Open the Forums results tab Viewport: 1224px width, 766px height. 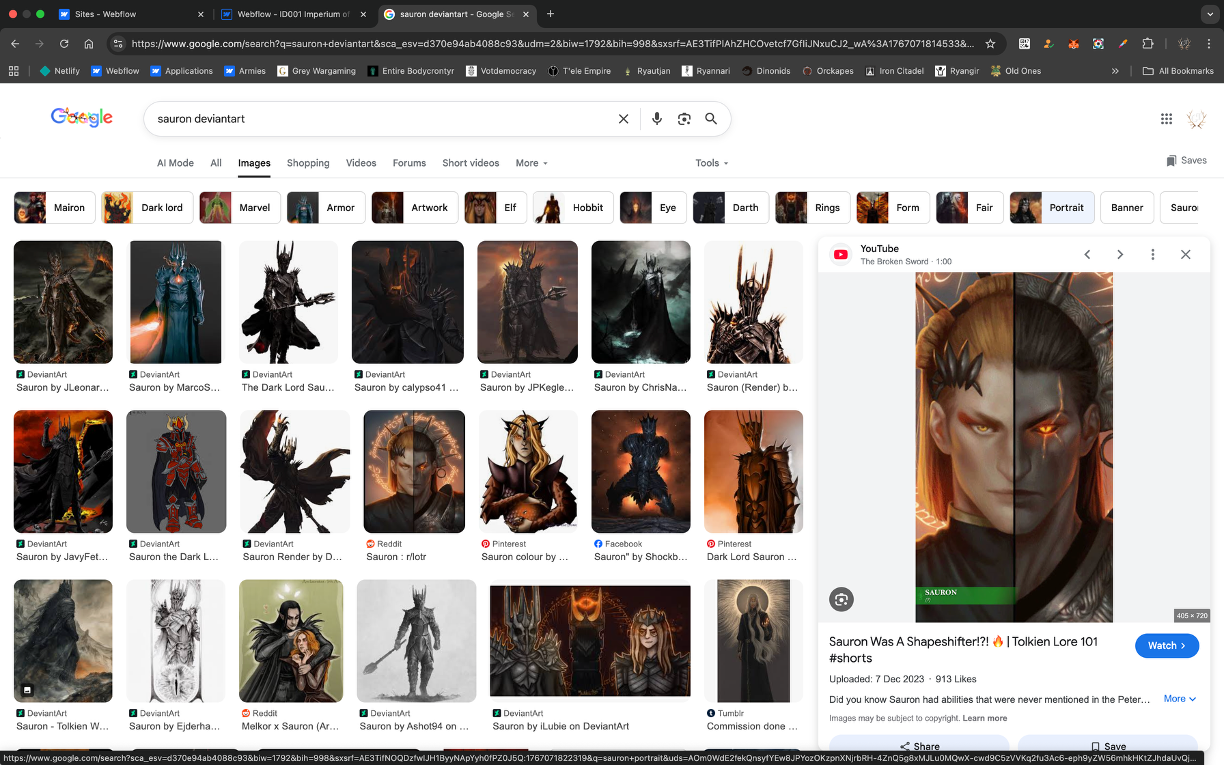pyautogui.click(x=409, y=163)
